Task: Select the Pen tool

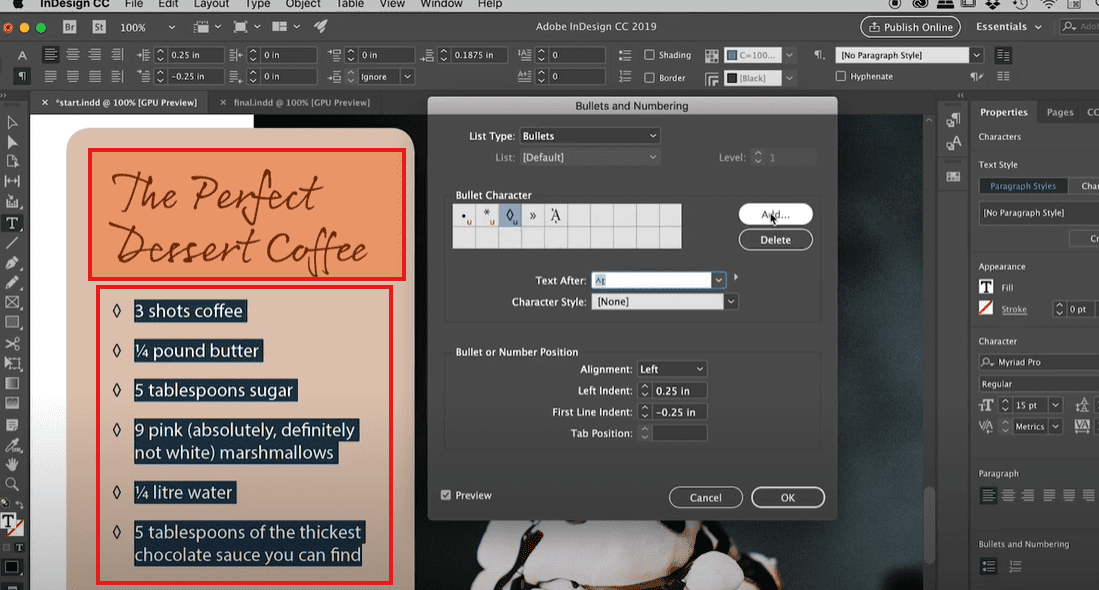Action: (13, 263)
